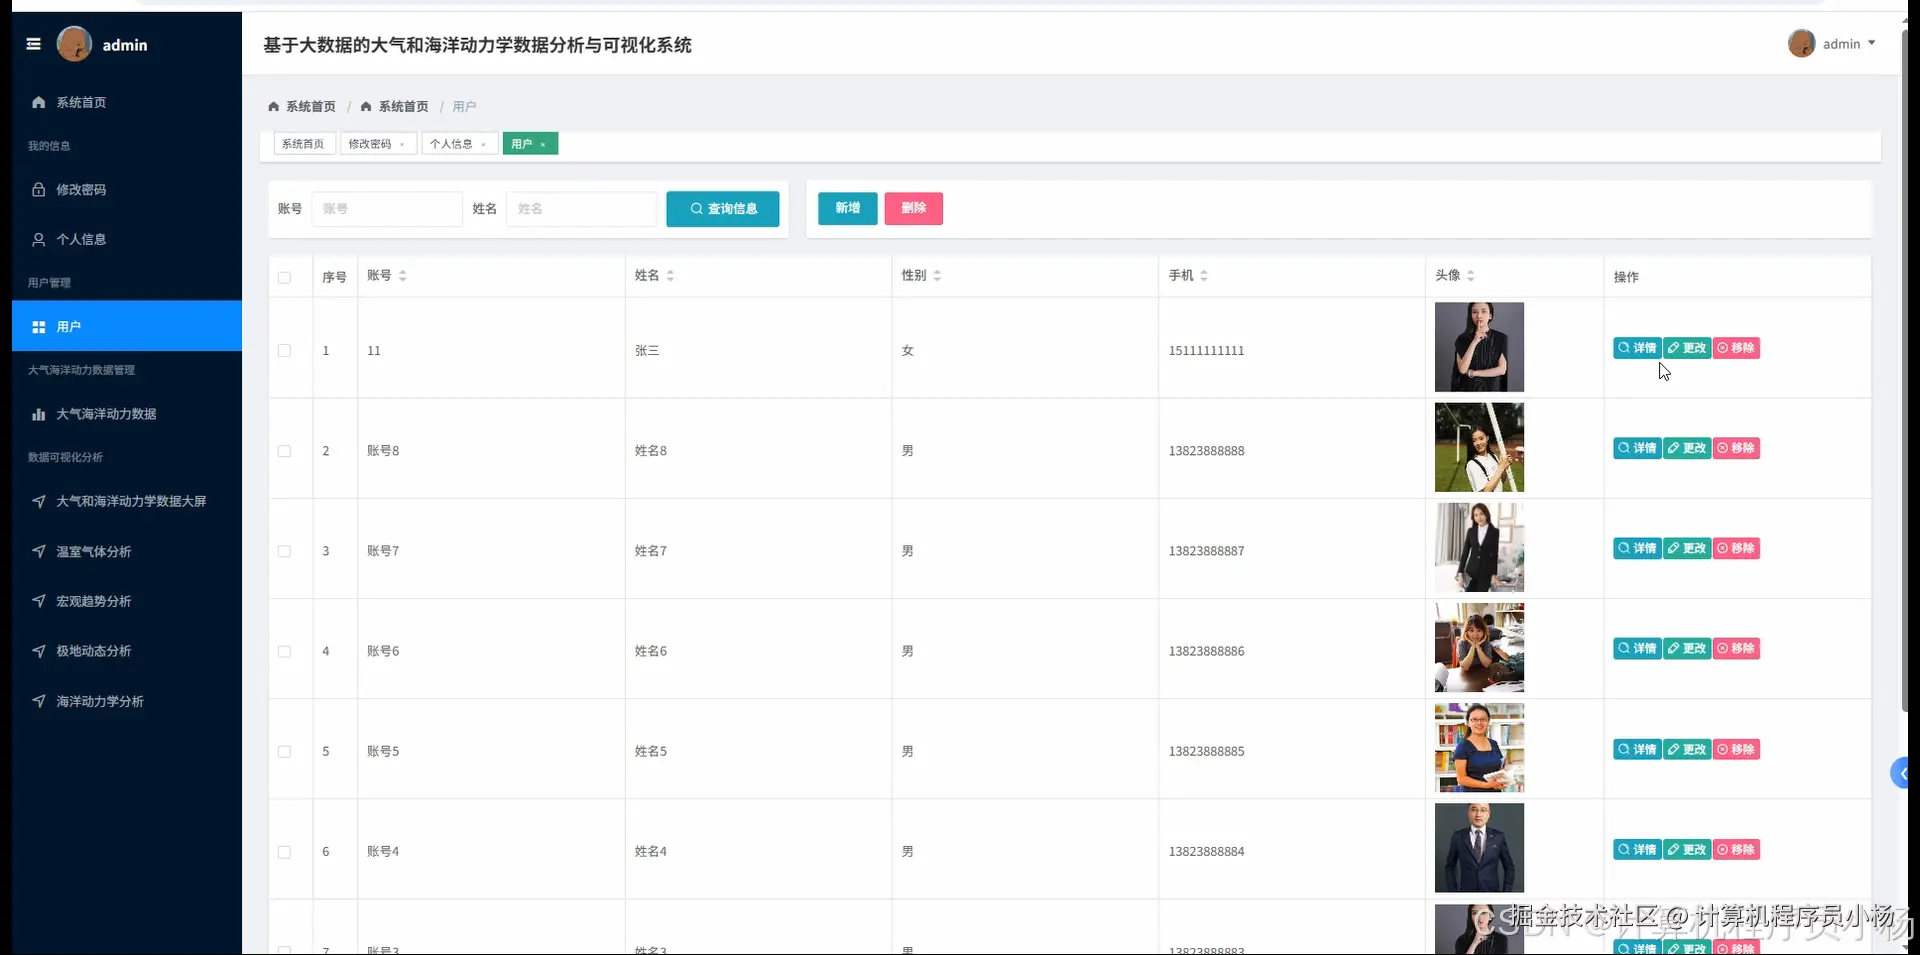Viewport: 1920px width, 955px height.
Task: Open 大气海洋动力数据 sidebar item
Action: click(127, 414)
